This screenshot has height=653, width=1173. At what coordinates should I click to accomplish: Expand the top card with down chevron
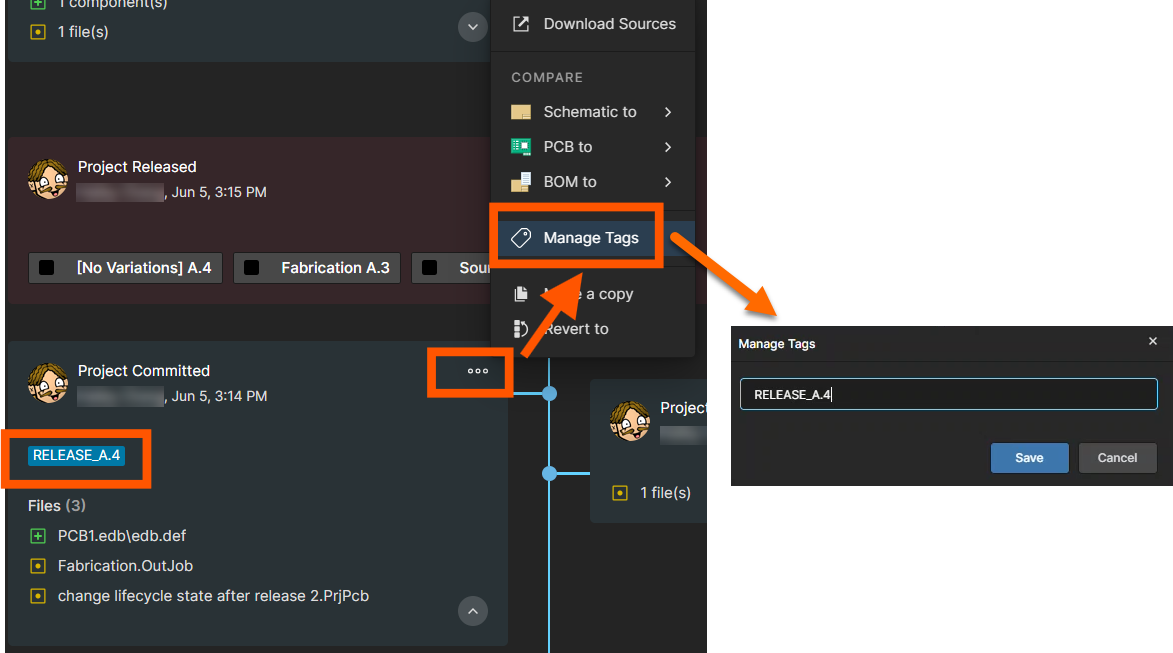pos(473,27)
